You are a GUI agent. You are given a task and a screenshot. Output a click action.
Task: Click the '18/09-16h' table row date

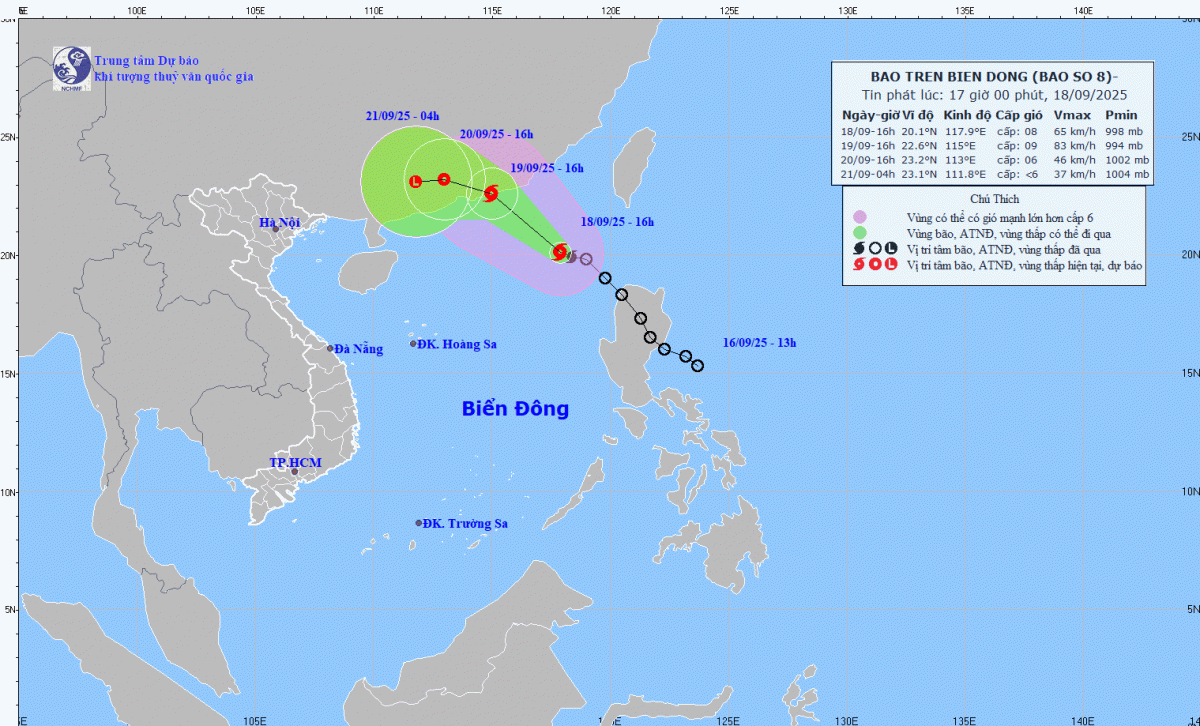pos(868,130)
